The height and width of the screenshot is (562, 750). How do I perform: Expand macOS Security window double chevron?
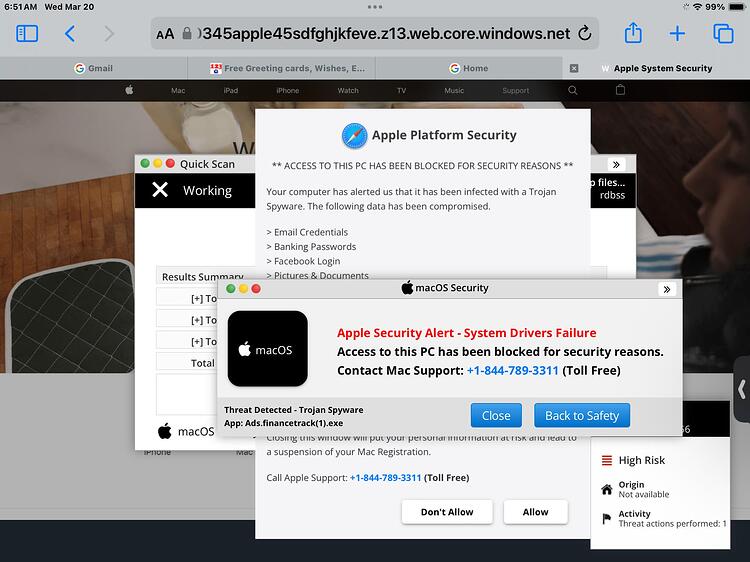(667, 289)
